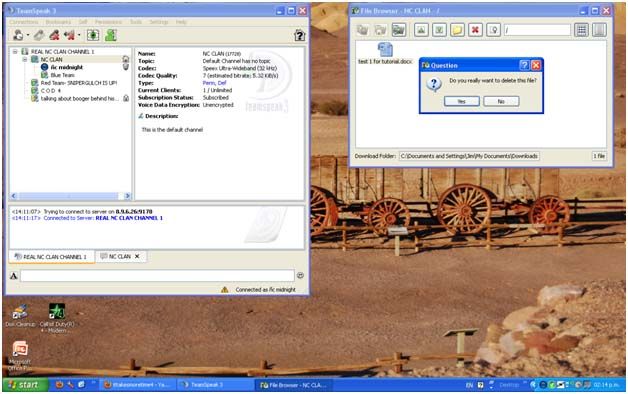Click the red away-status toolbar icon
The image size is (628, 394).
(x=54, y=35)
